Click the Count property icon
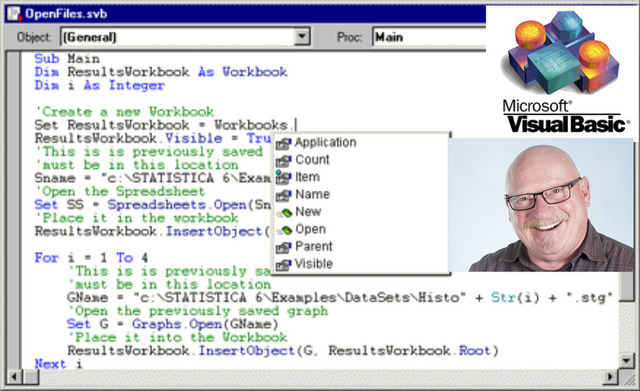Screen dimensions: 640x391 283,161
